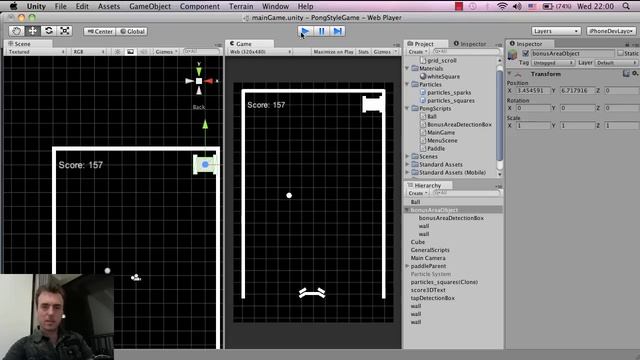
Task: Open Layers dropdown in toolbar
Action: (556, 31)
